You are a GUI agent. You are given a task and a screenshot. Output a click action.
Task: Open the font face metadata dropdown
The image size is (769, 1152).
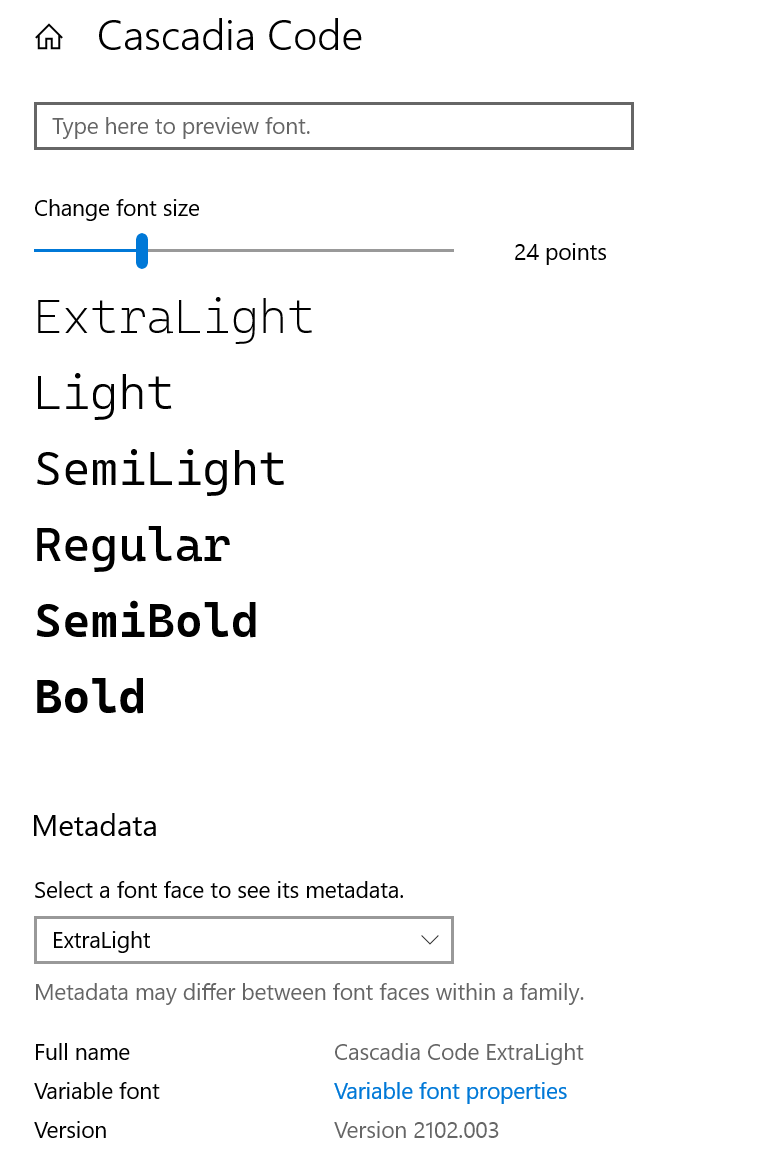244,940
